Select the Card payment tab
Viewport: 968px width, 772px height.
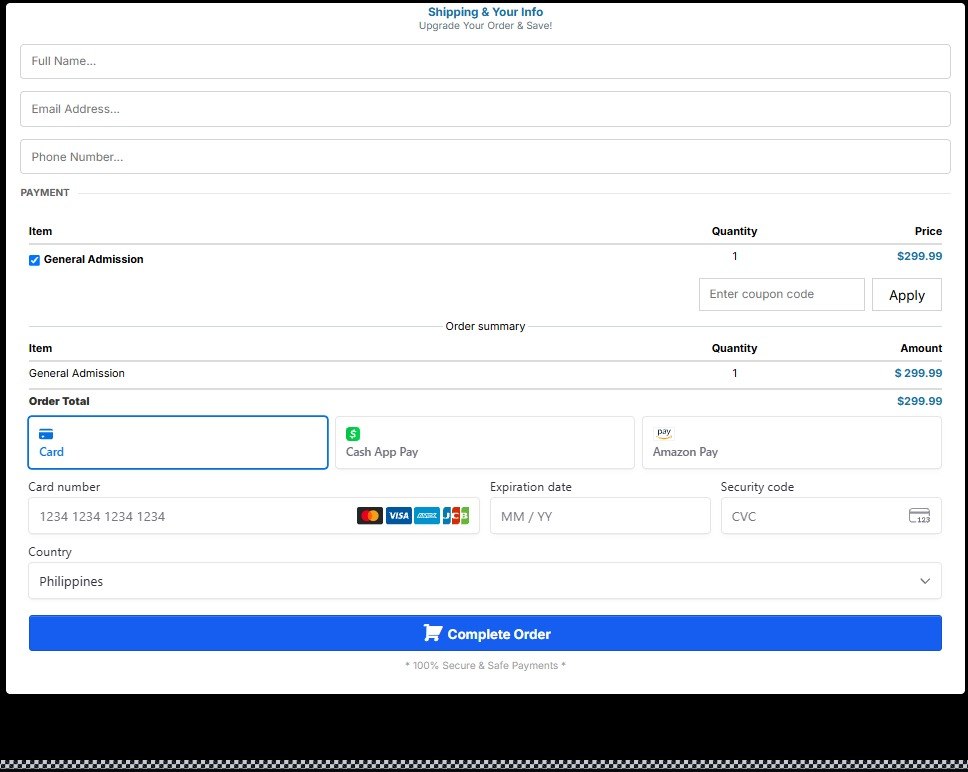tap(178, 442)
